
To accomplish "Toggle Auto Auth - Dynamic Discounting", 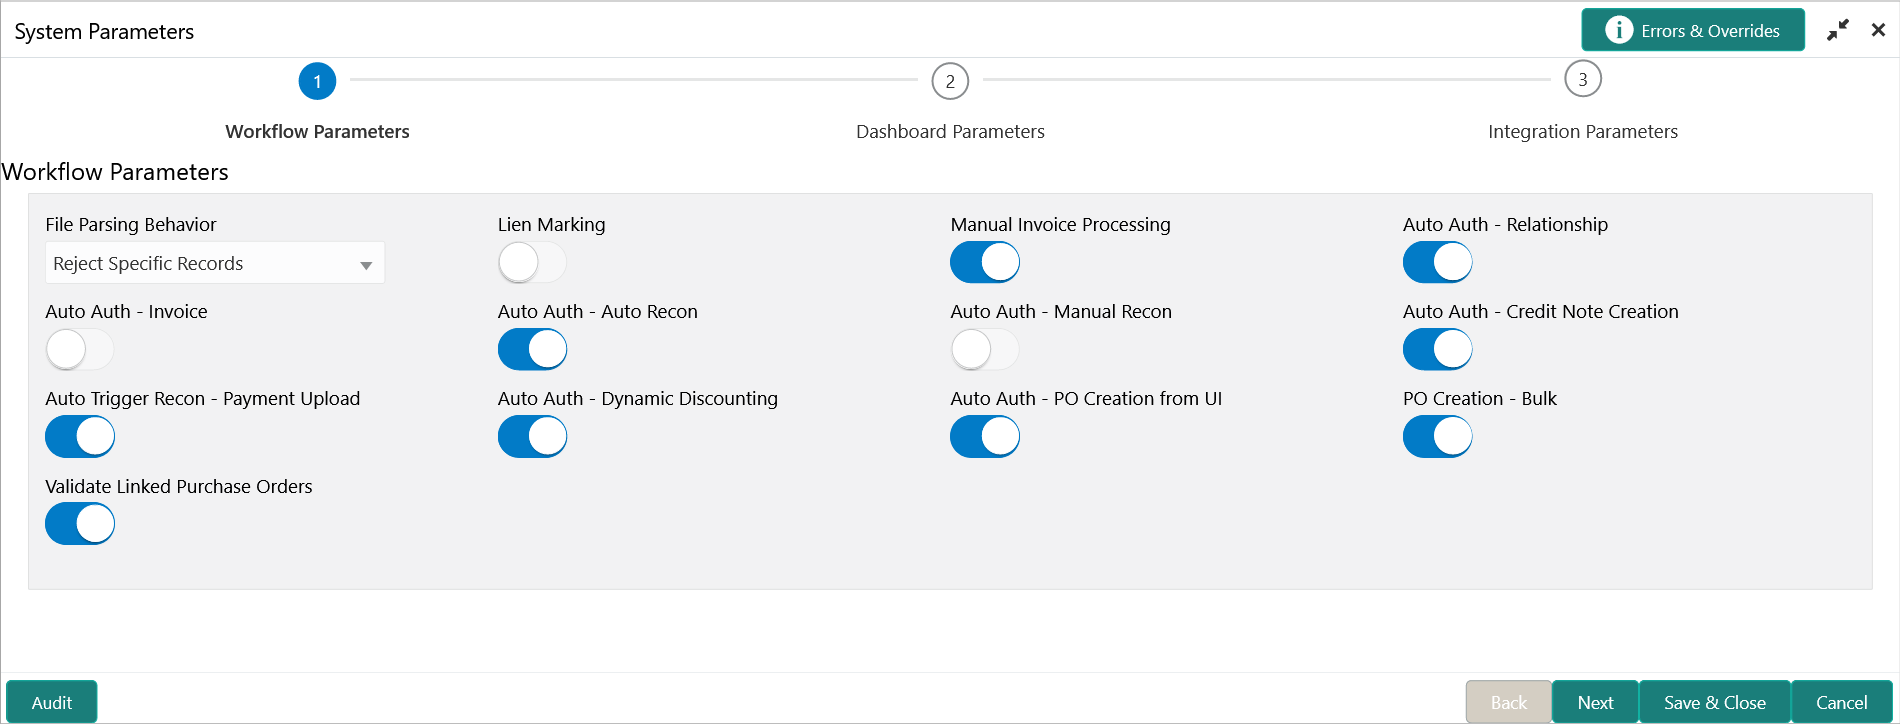I will pos(532,437).
